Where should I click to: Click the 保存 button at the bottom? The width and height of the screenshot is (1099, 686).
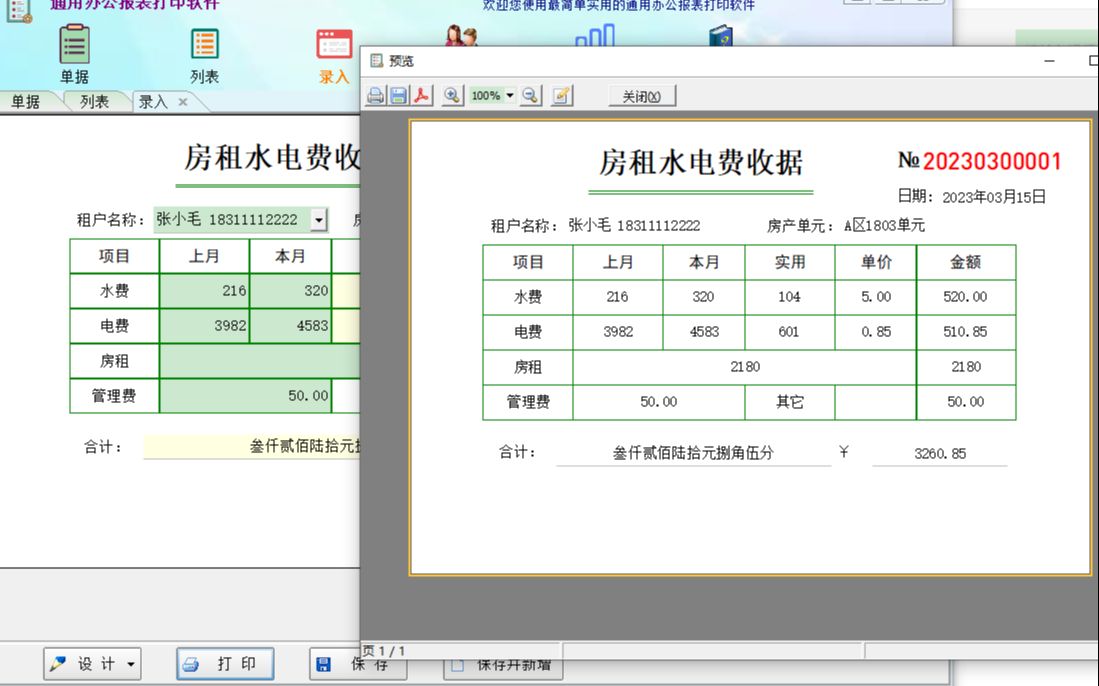(356, 662)
